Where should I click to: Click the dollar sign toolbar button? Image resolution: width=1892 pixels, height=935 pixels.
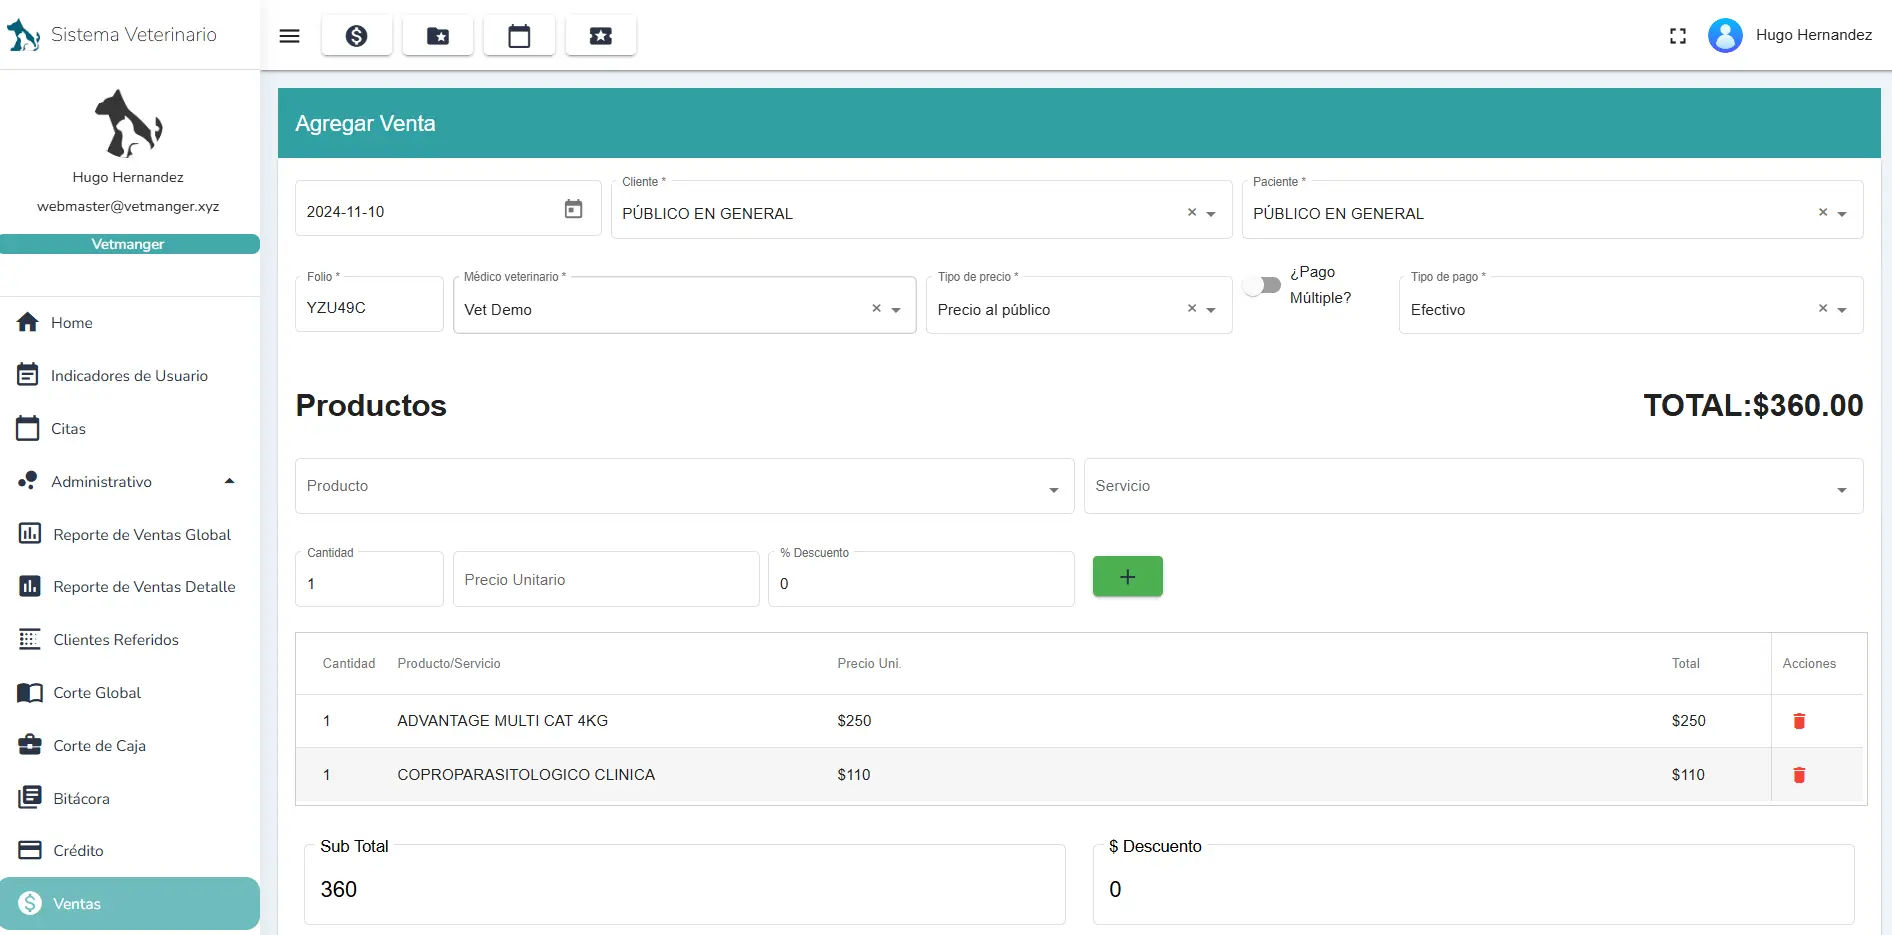pyautogui.click(x=357, y=36)
